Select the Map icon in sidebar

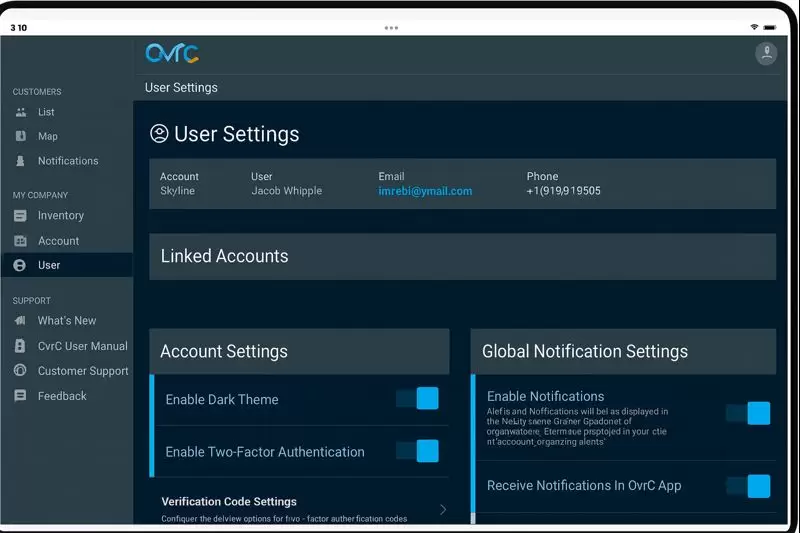(21, 136)
